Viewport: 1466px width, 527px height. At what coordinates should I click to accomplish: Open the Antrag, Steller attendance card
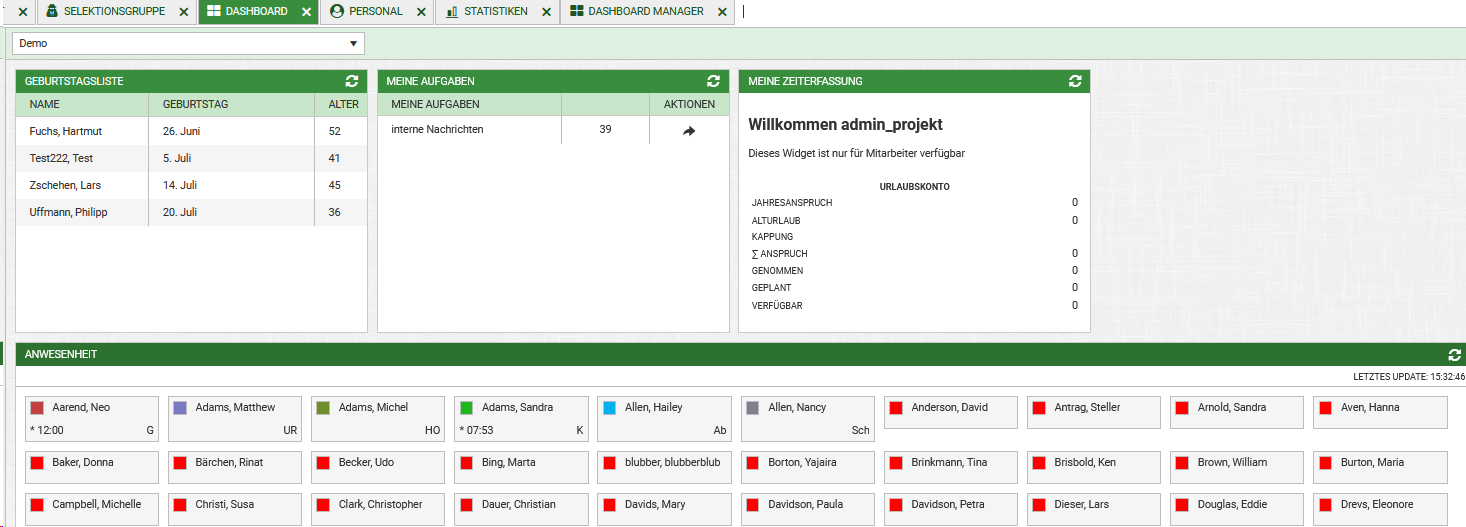(x=1094, y=412)
